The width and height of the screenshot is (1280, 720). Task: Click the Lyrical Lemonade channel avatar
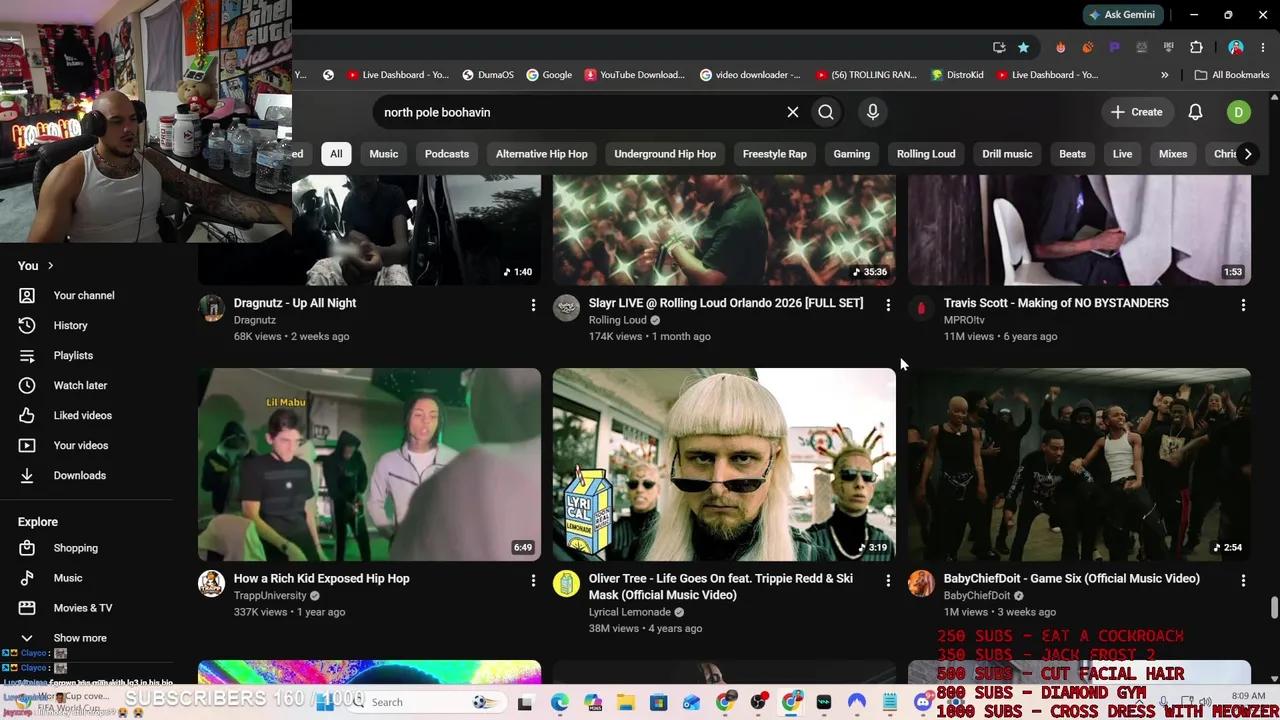pyautogui.click(x=566, y=583)
